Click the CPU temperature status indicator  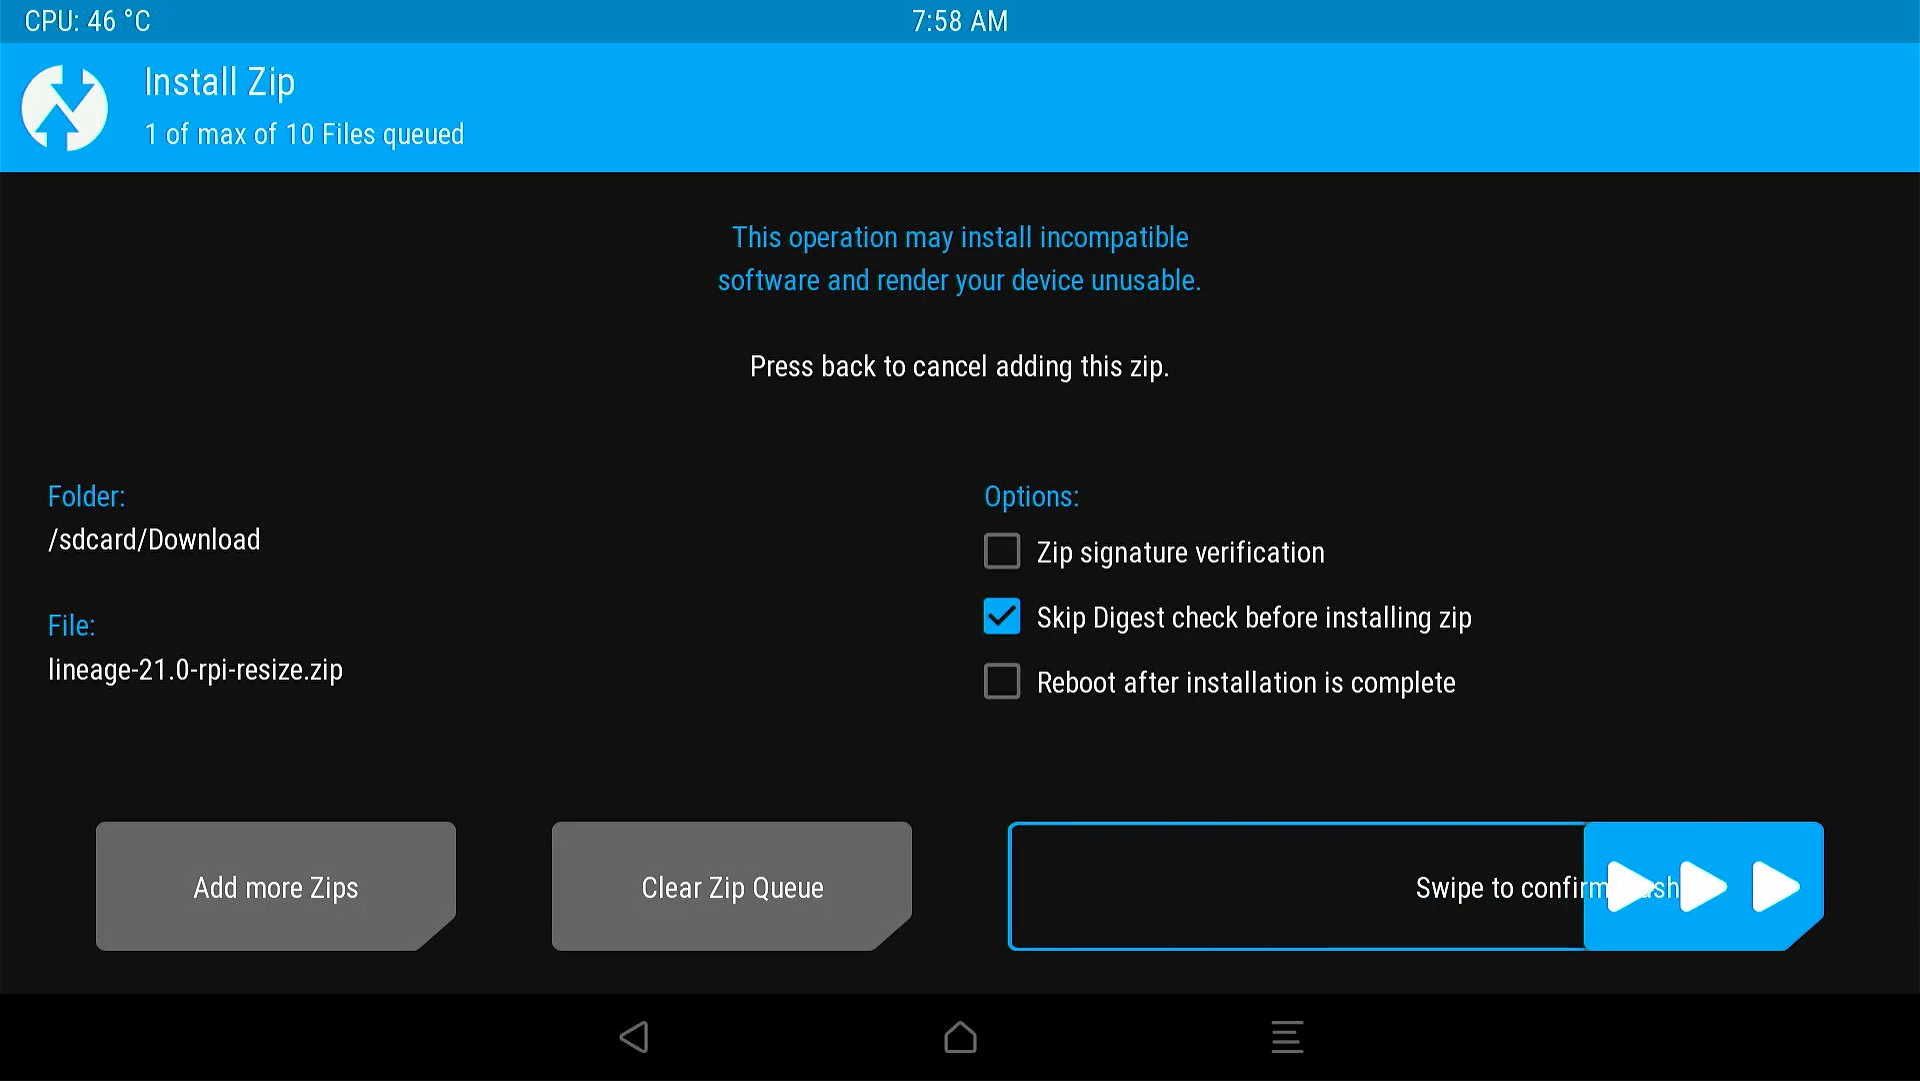[88, 21]
